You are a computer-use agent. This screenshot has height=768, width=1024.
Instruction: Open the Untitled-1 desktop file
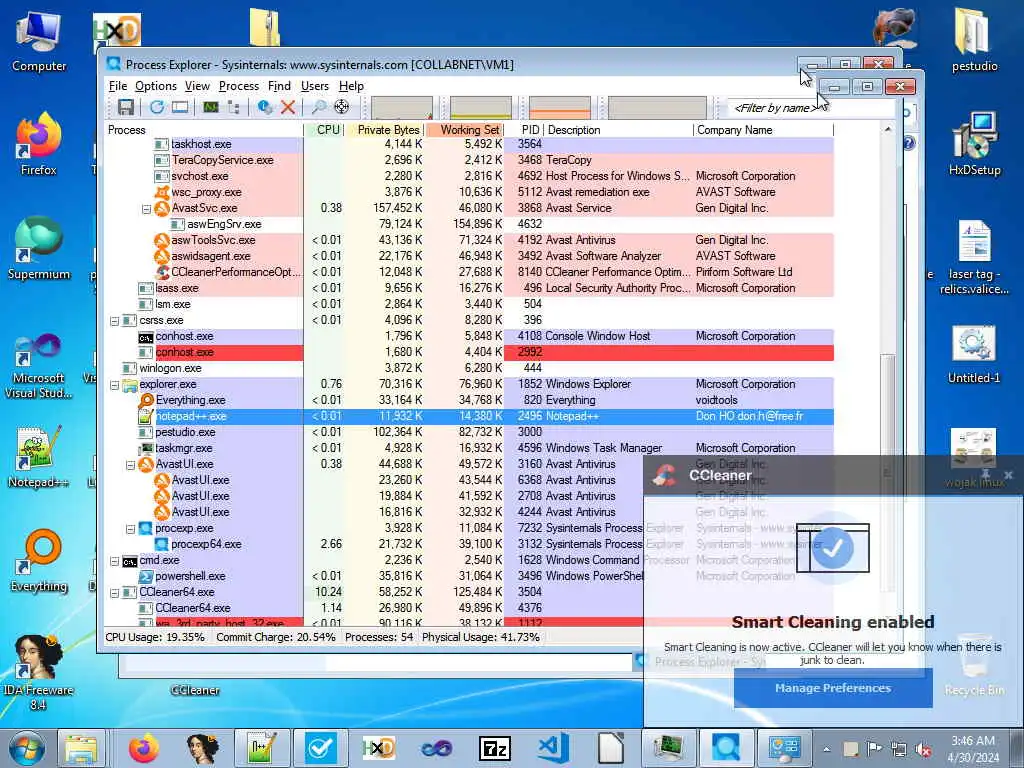pyautogui.click(x=974, y=353)
